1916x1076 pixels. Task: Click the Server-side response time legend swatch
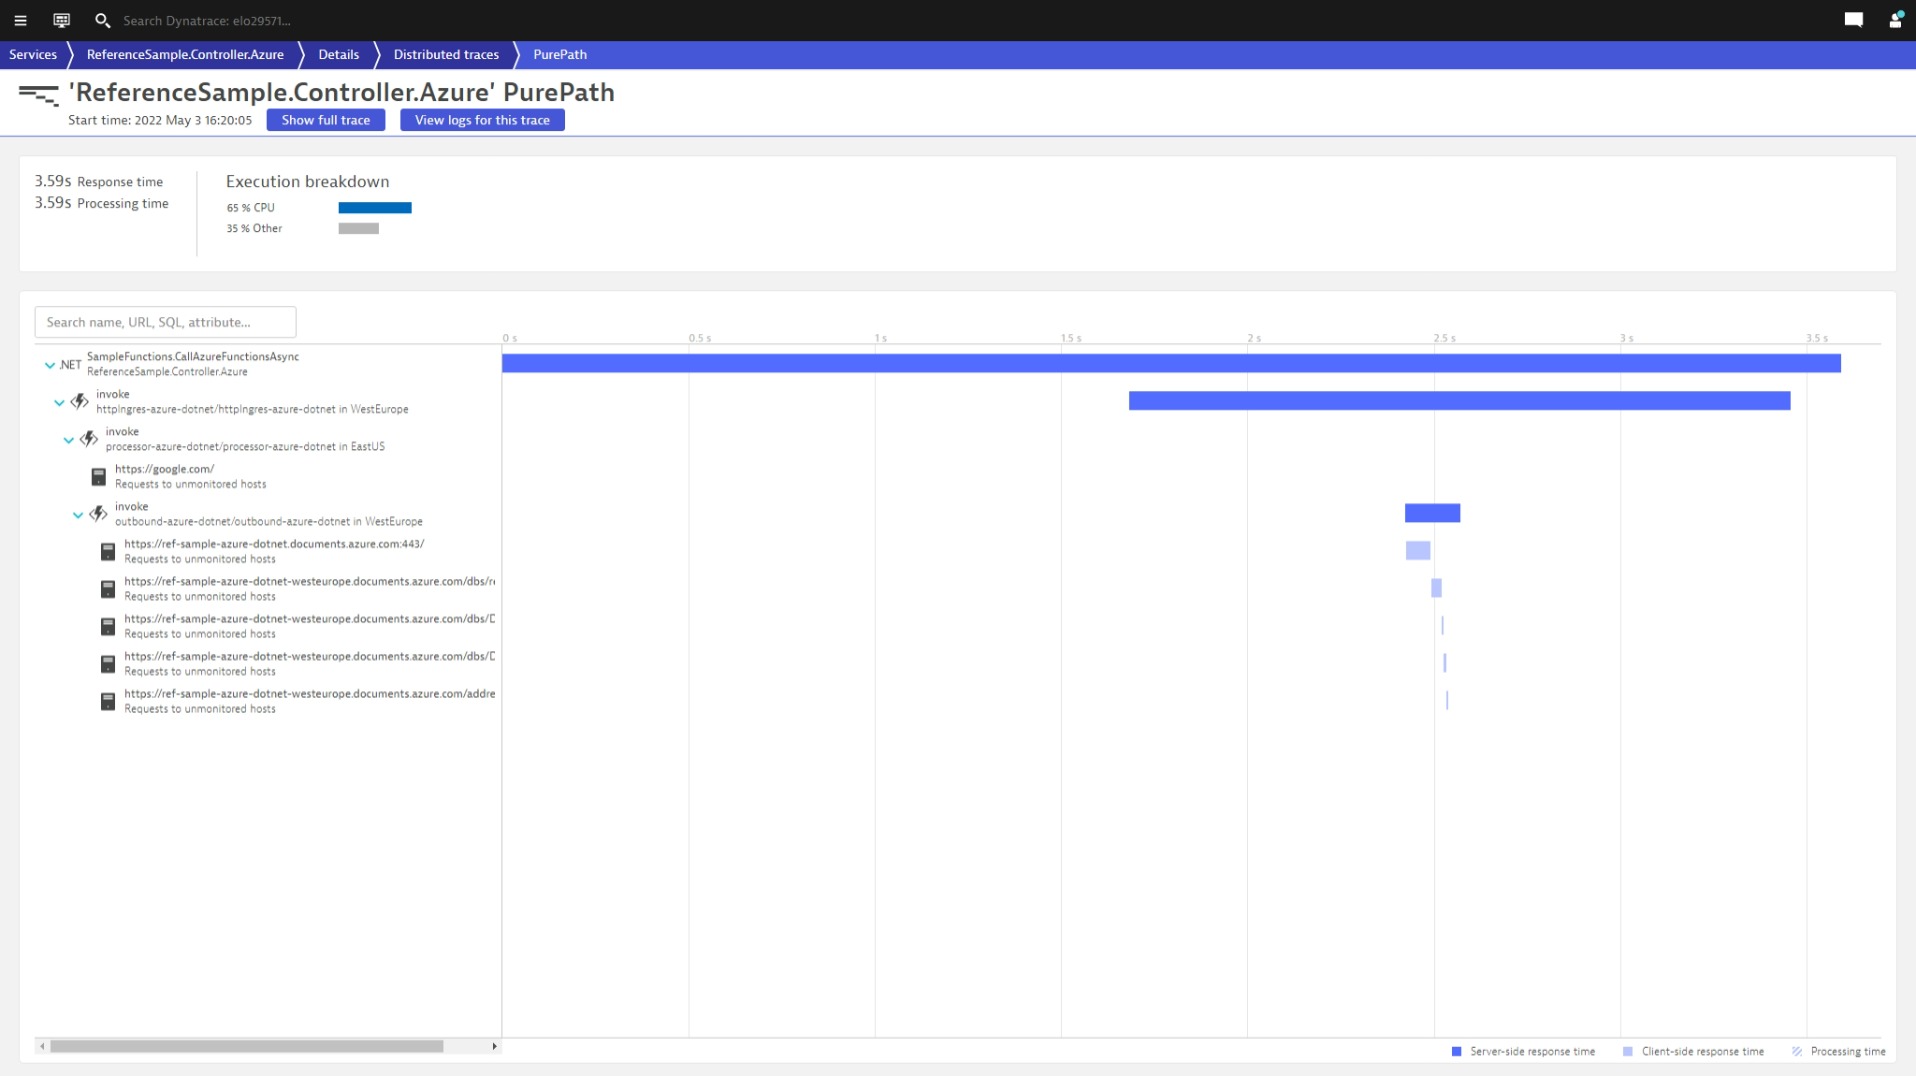[x=1456, y=1051]
